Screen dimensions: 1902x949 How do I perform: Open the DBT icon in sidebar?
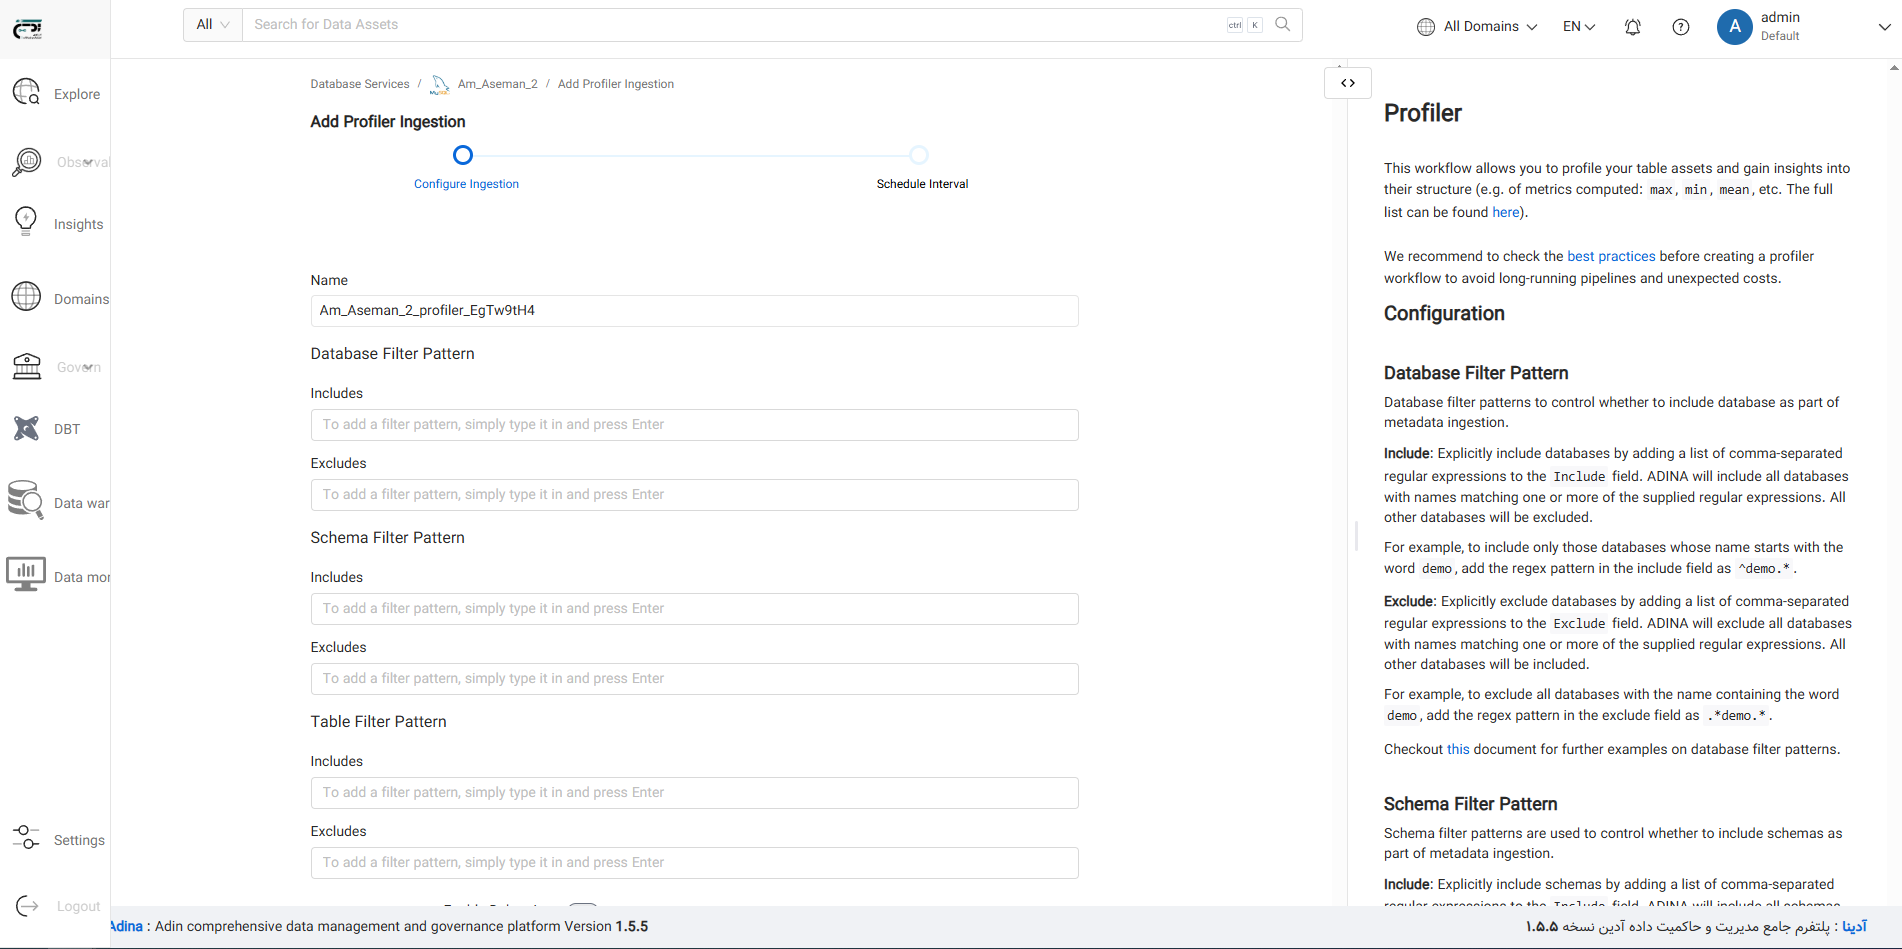point(27,429)
